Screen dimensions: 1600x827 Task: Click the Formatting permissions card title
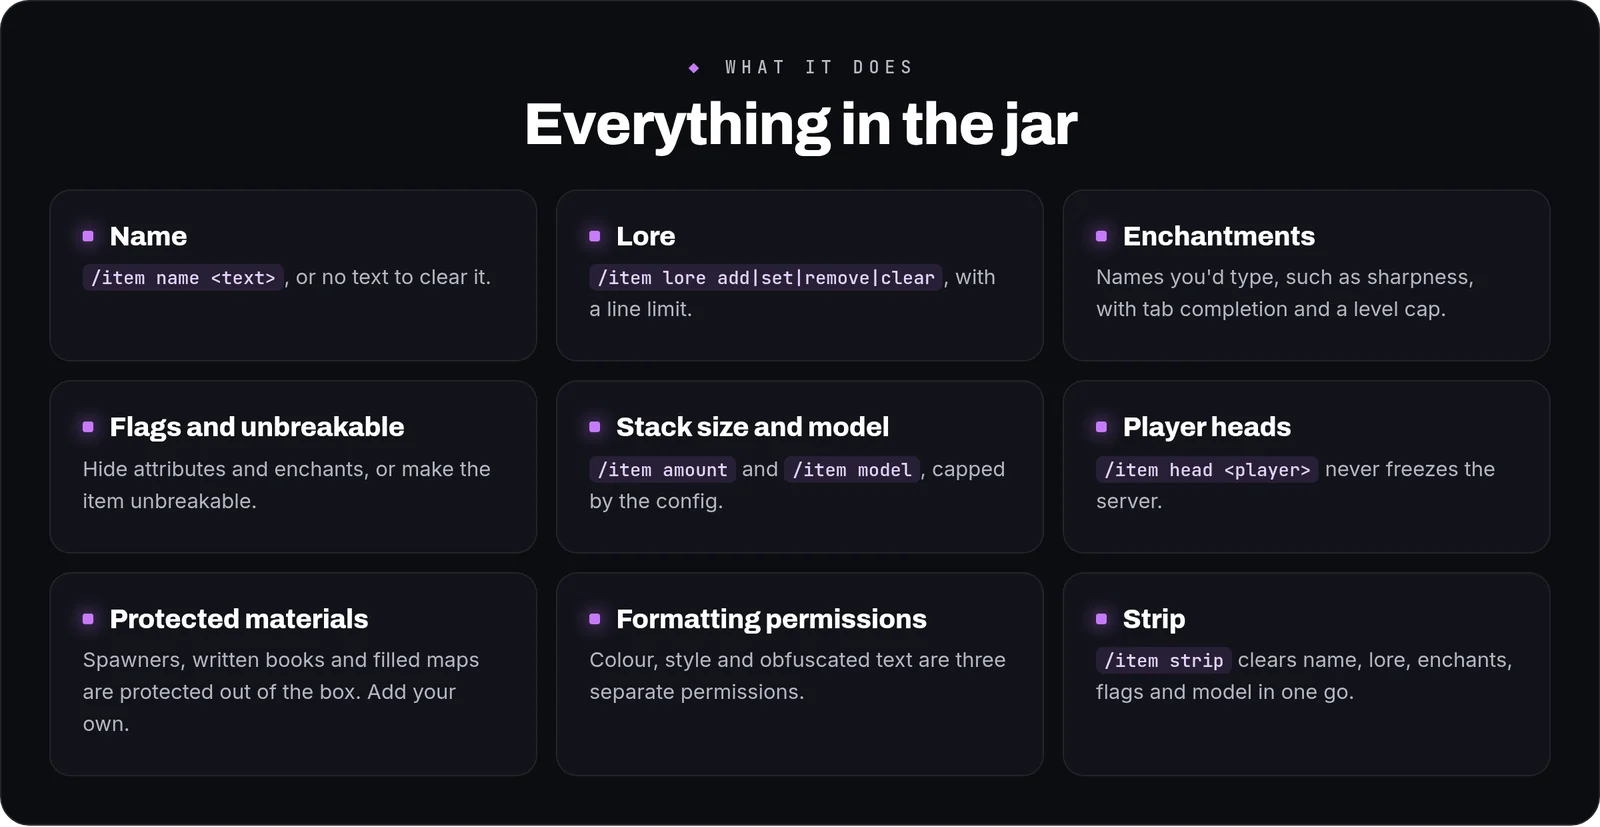tap(771, 619)
